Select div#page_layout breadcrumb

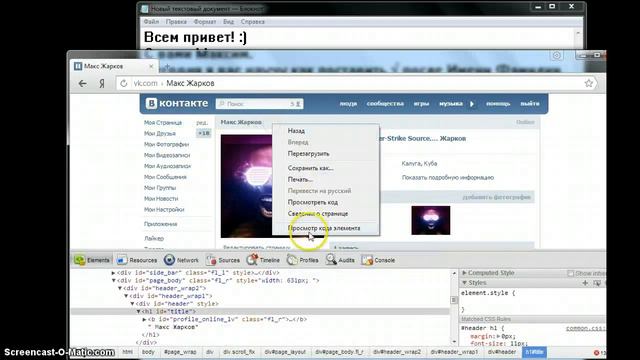coord(285,352)
